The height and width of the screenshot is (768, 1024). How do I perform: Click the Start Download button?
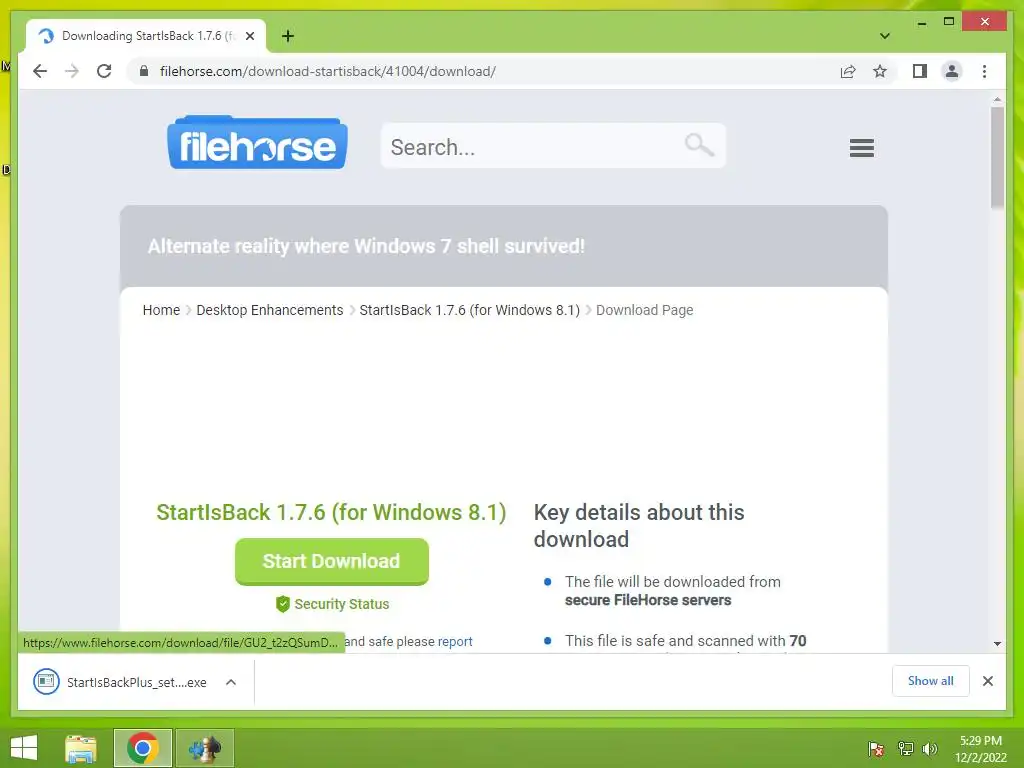pos(332,562)
